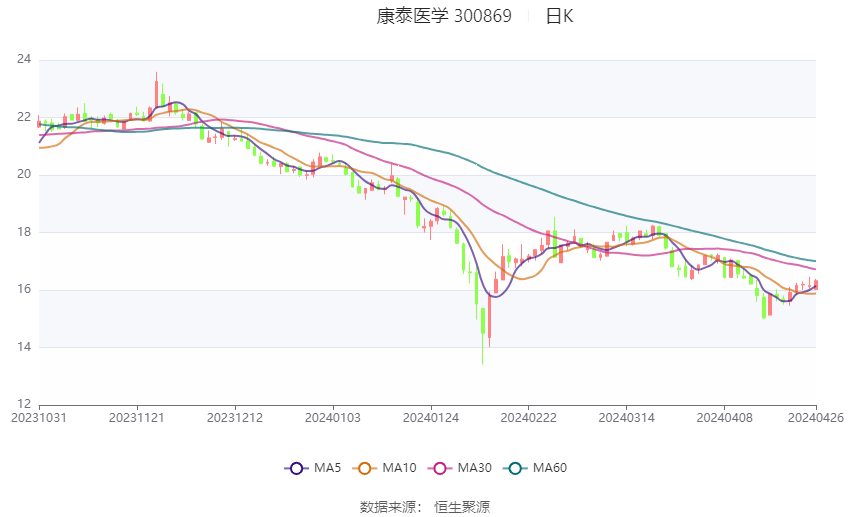The height and width of the screenshot is (517, 850).
Task: Toggle the MA10 legend series
Action: click(385, 468)
